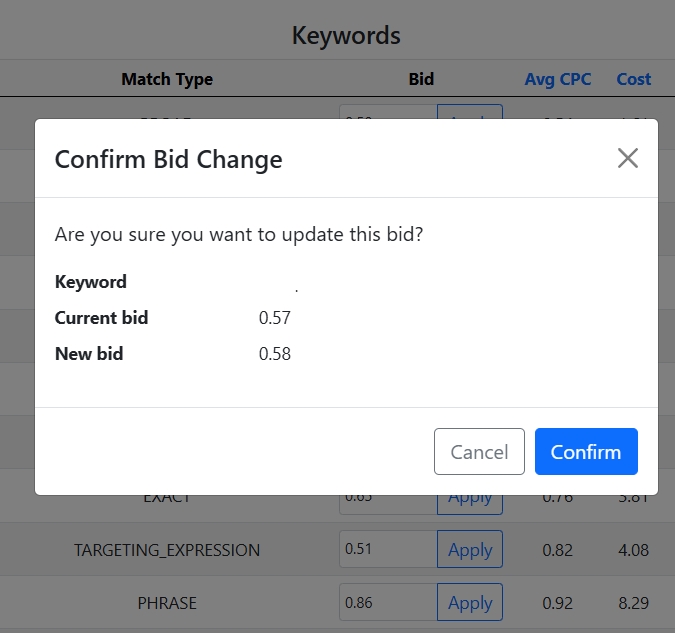Click the Bid column header
Viewport: 675px width, 633px height.
click(x=421, y=79)
